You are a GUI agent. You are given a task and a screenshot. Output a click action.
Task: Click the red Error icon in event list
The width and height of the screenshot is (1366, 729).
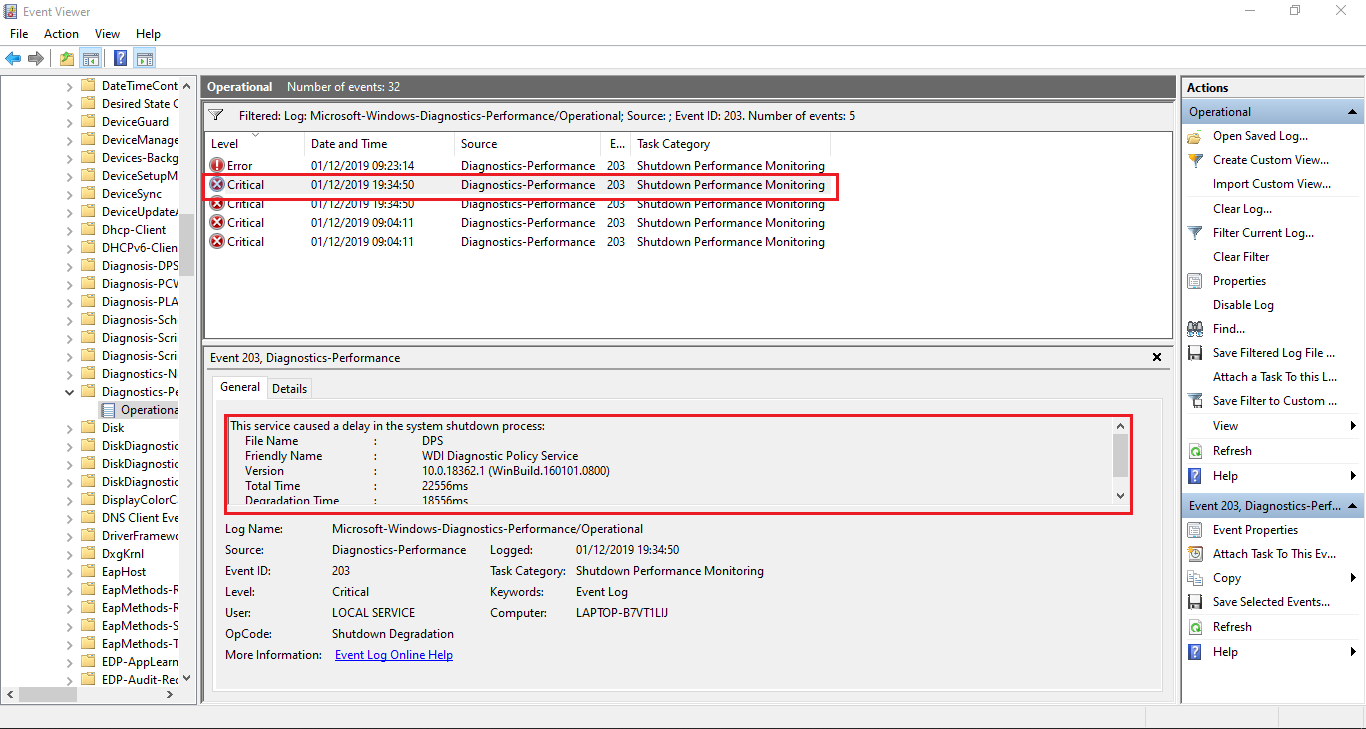(217, 166)
